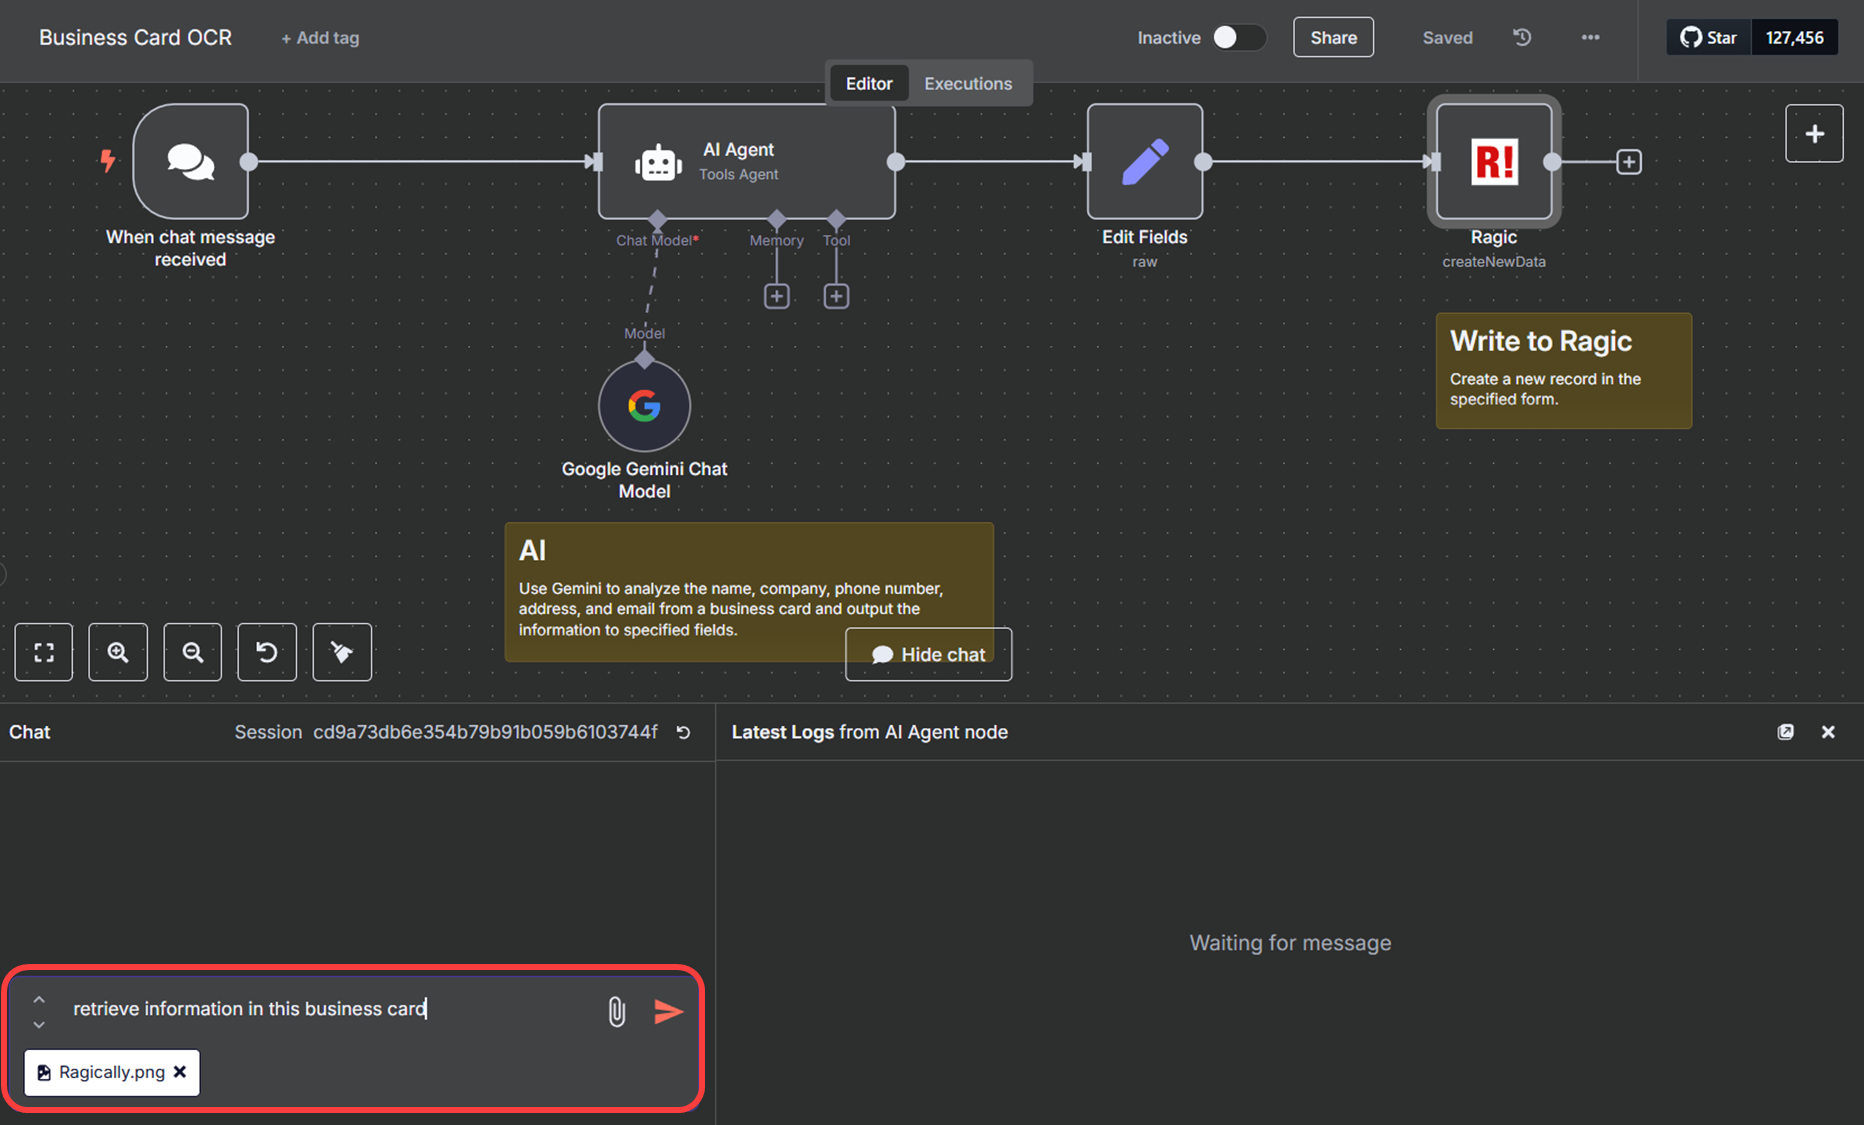1864x1125 pixels.
Task: Click the red trigger lightning bolt
Action: [108, 161]
